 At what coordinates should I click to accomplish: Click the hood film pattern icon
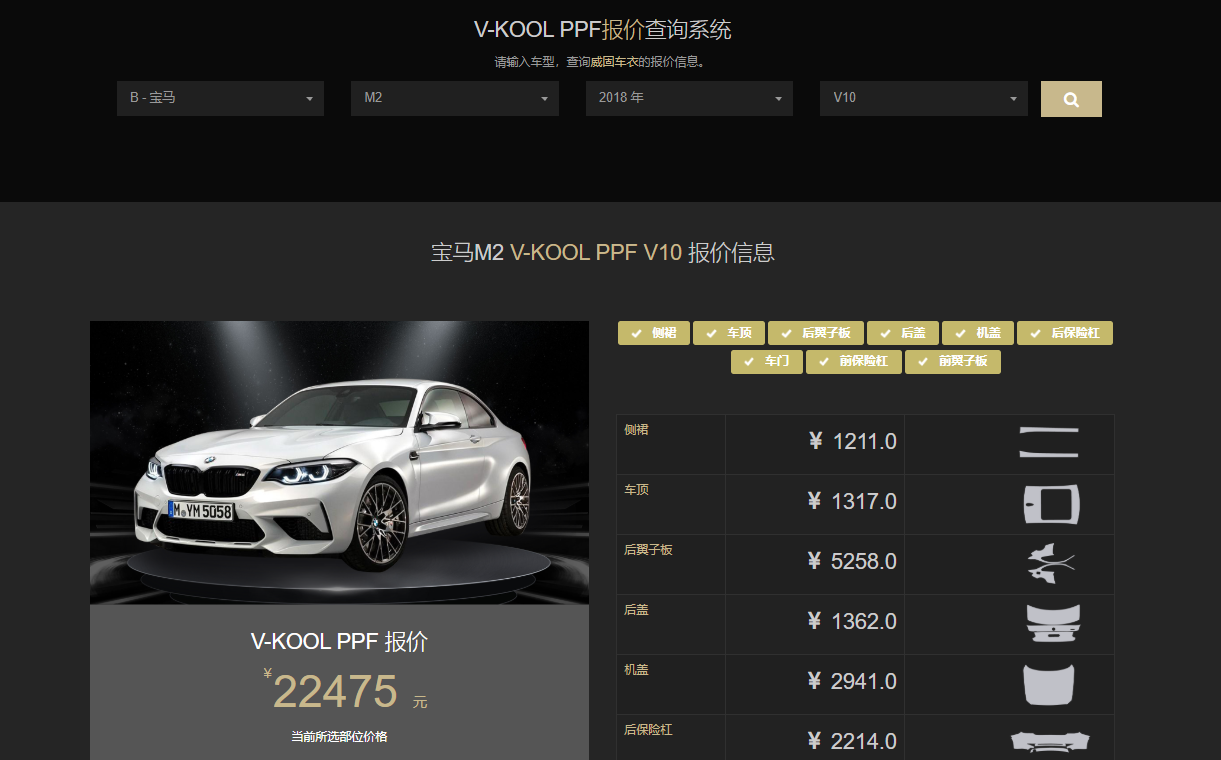point(1049,684)
